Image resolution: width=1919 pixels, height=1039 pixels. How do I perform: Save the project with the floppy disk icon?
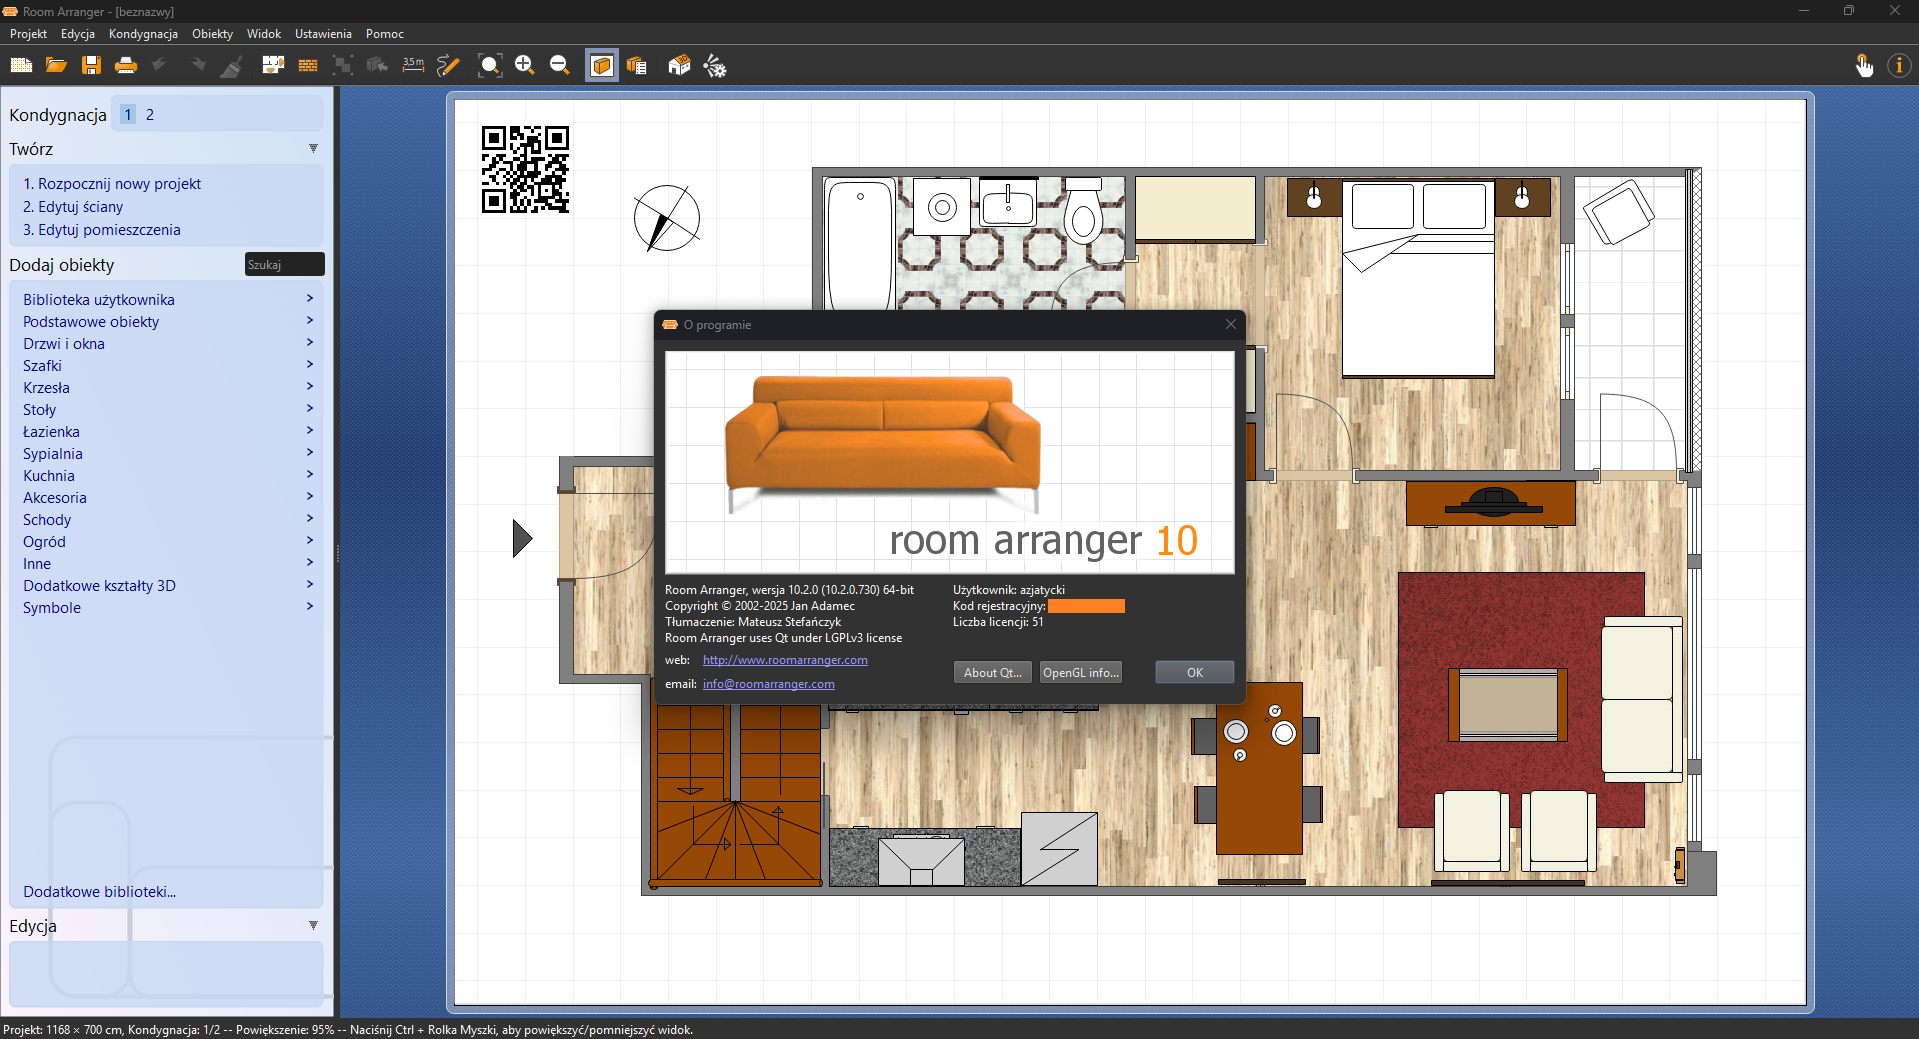coord(91,66)
